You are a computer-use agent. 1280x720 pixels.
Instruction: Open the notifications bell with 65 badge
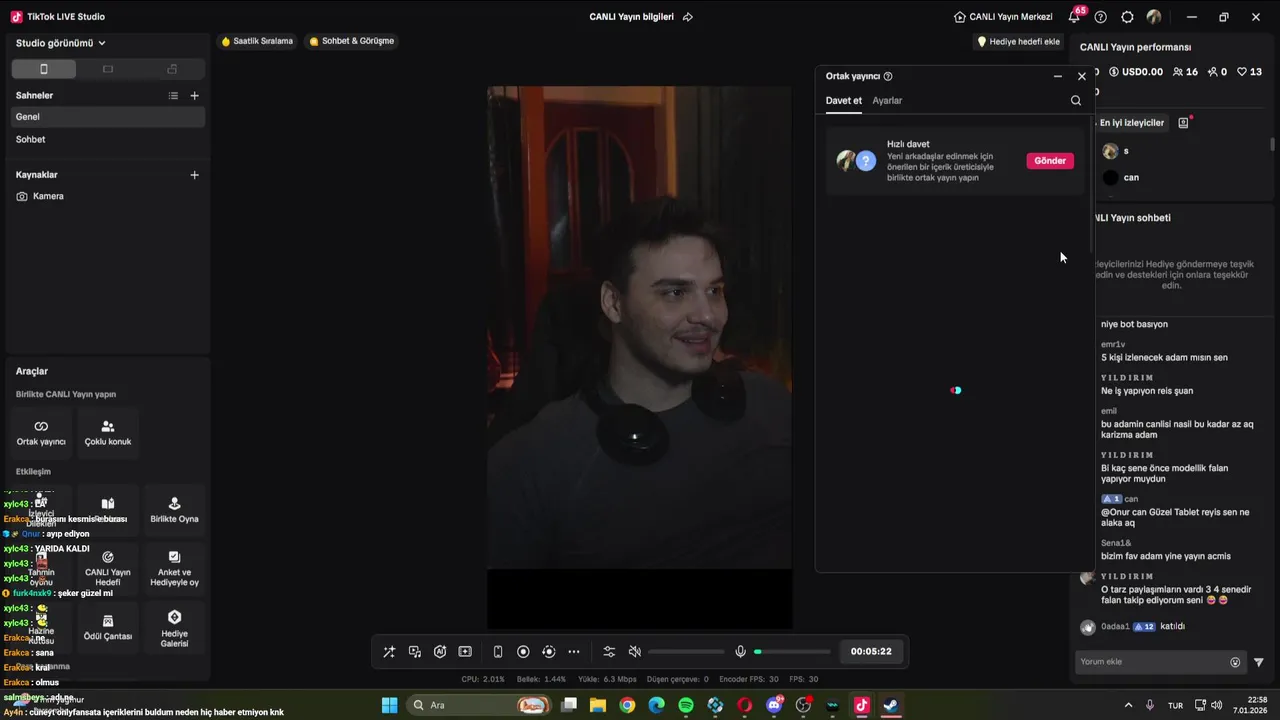coord(1075,16)
